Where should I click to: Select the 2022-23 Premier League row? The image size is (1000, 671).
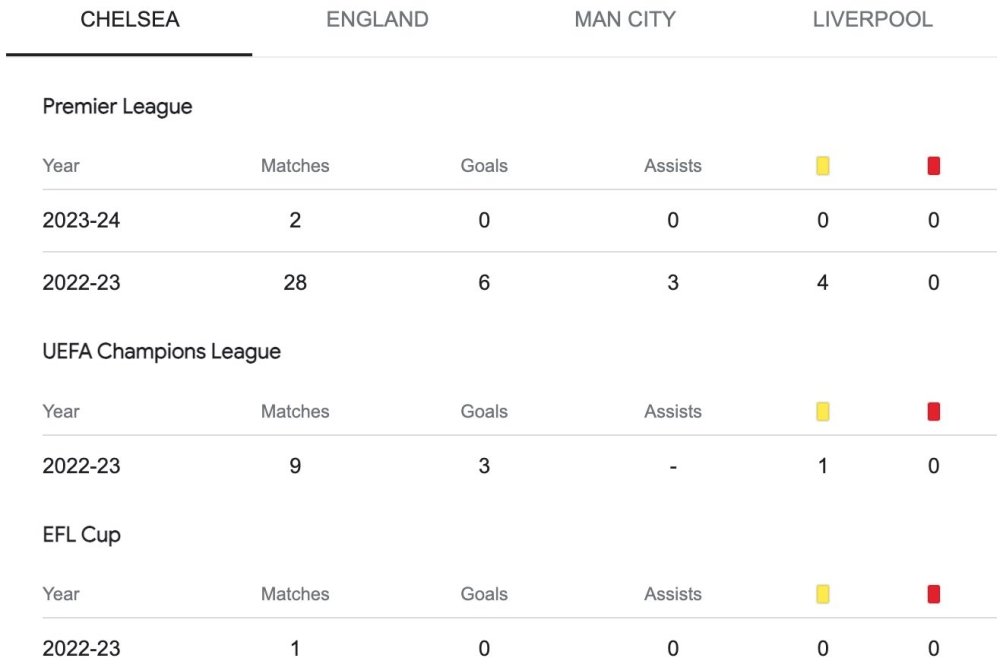(519, 283)
